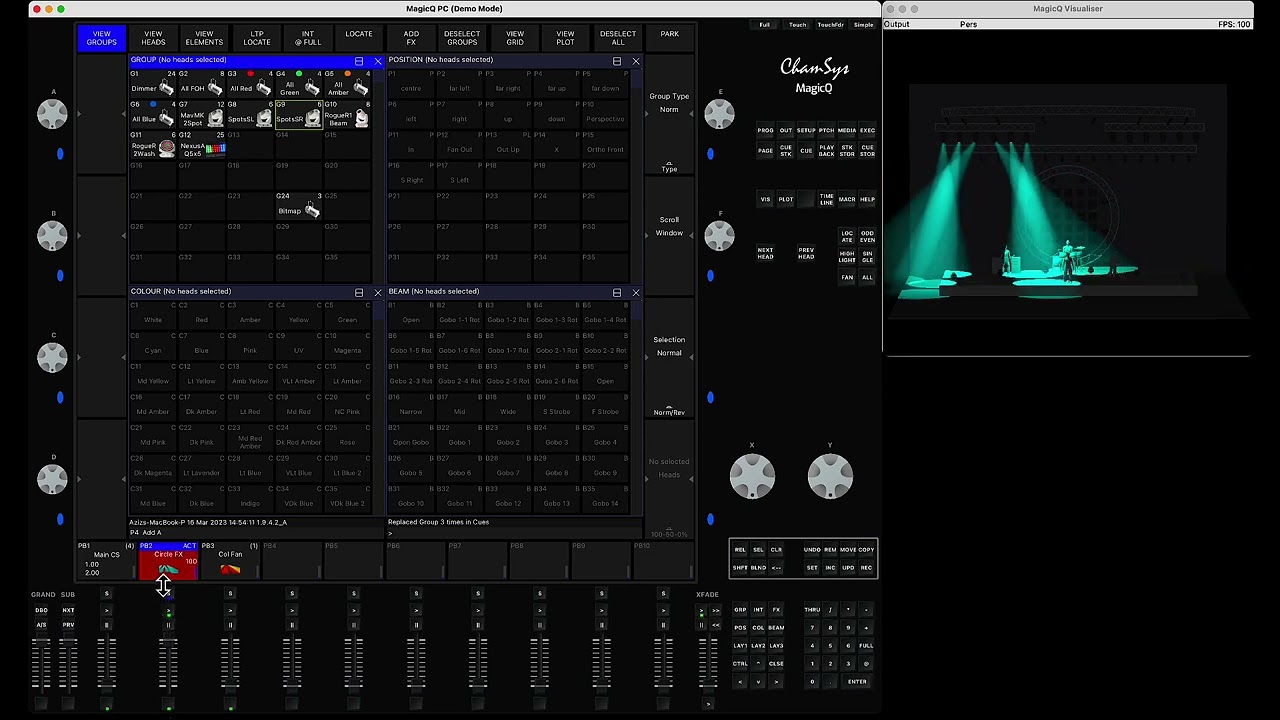Select the G9 SpotsSR group
Image resolution: width=1280 pixels, height=720 pixels.
tap(300, 115)
